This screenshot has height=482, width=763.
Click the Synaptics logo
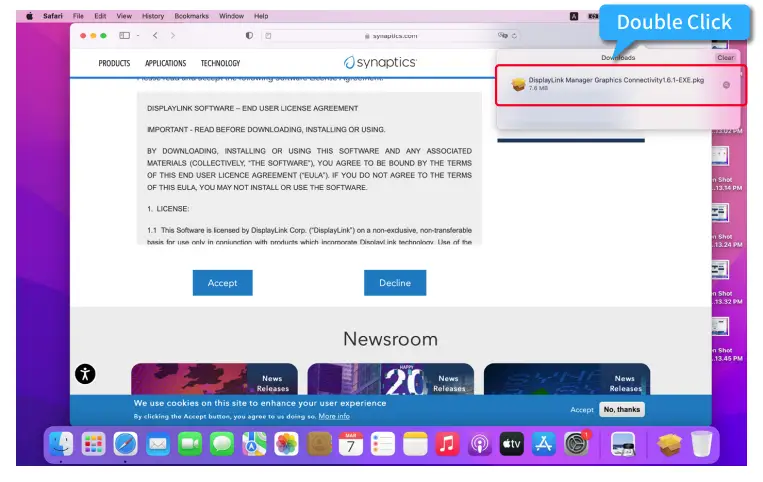380,62
